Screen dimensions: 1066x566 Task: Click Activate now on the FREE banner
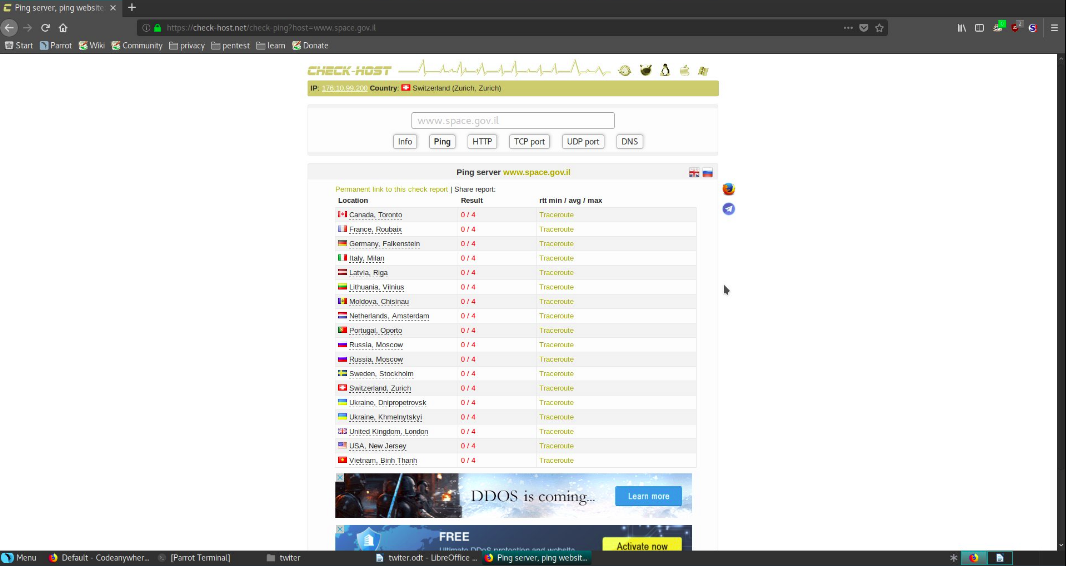(642, 546)
